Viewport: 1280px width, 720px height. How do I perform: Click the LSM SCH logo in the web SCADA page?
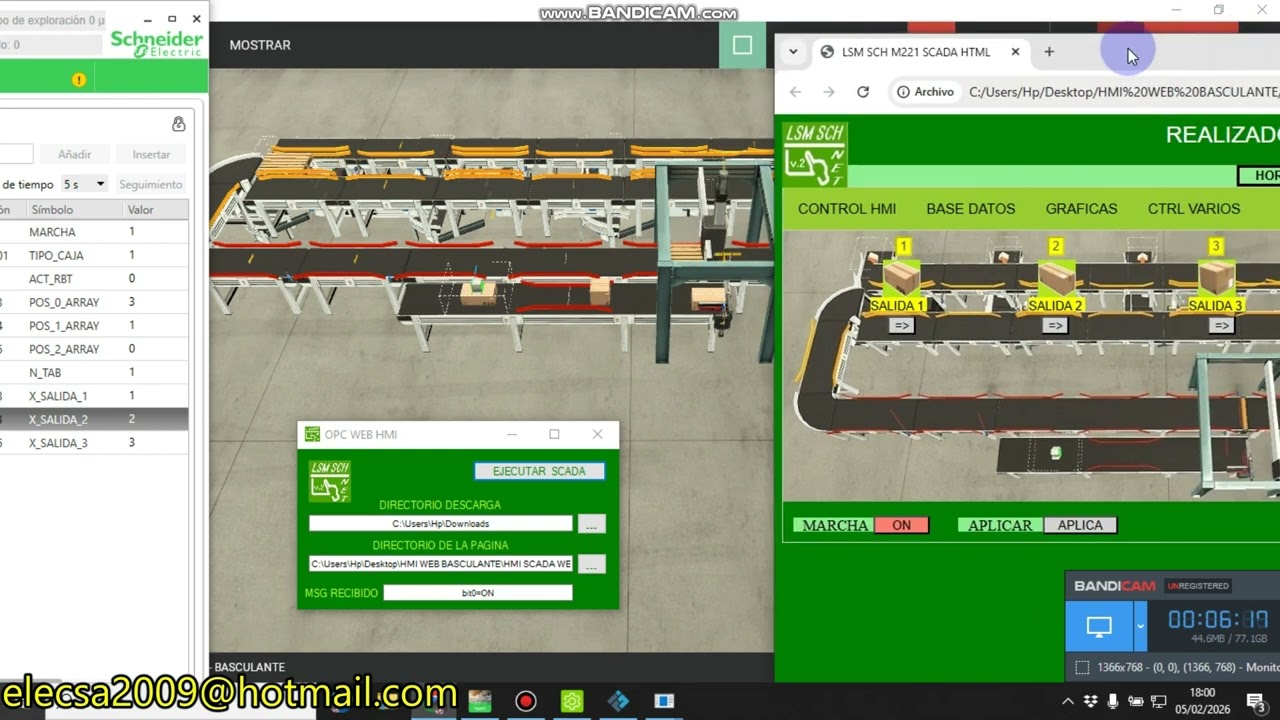(815, 154)
